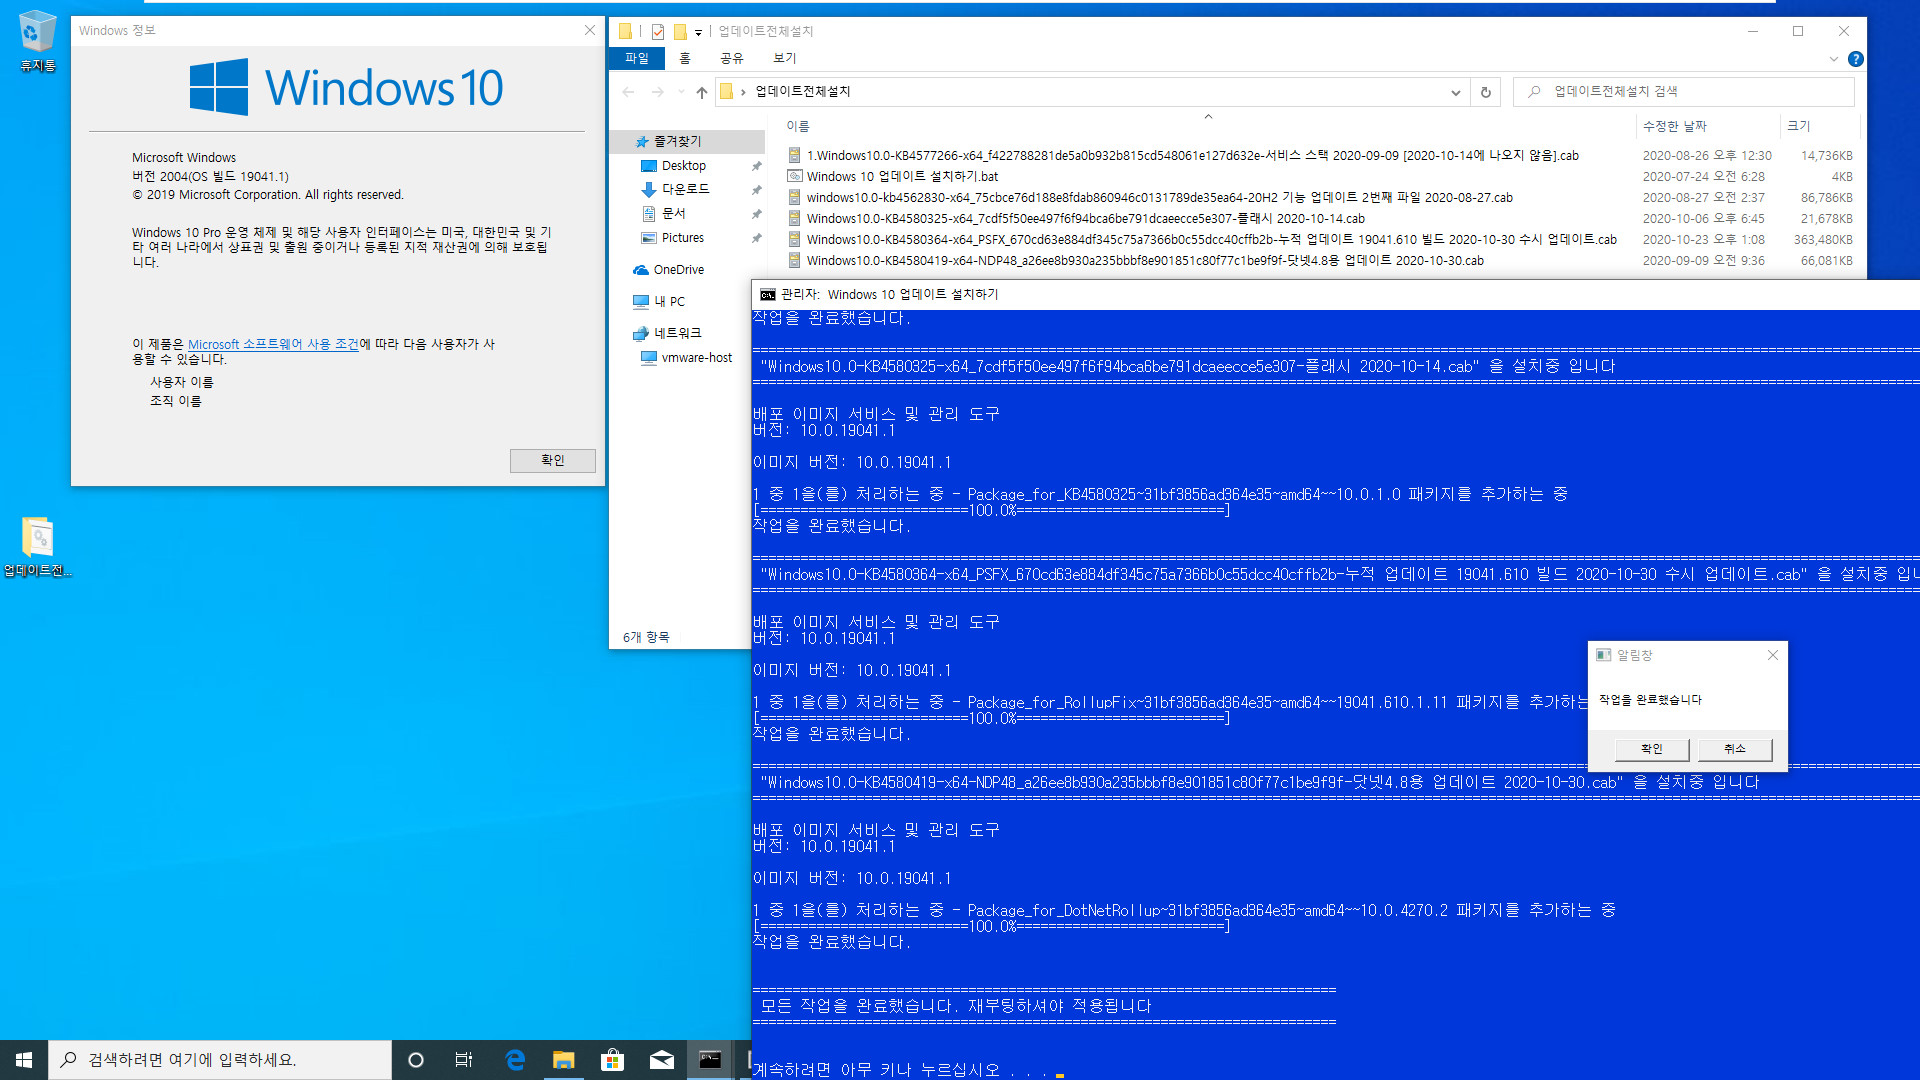Image resolution: width=1920 pixels, height=1080 pixels.
Task: Click 취소 in the 알림창 dialog
Action: [x=1735, y=749]
